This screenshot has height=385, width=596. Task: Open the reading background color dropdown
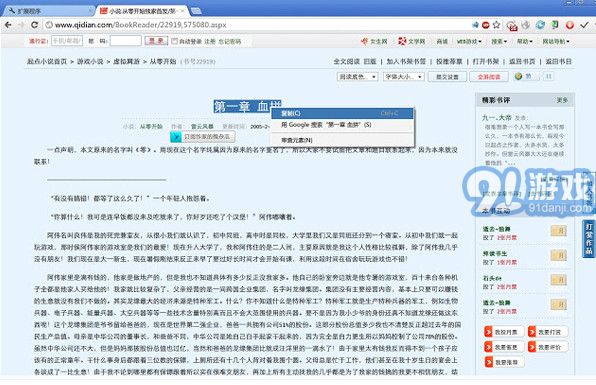point(357,77)
